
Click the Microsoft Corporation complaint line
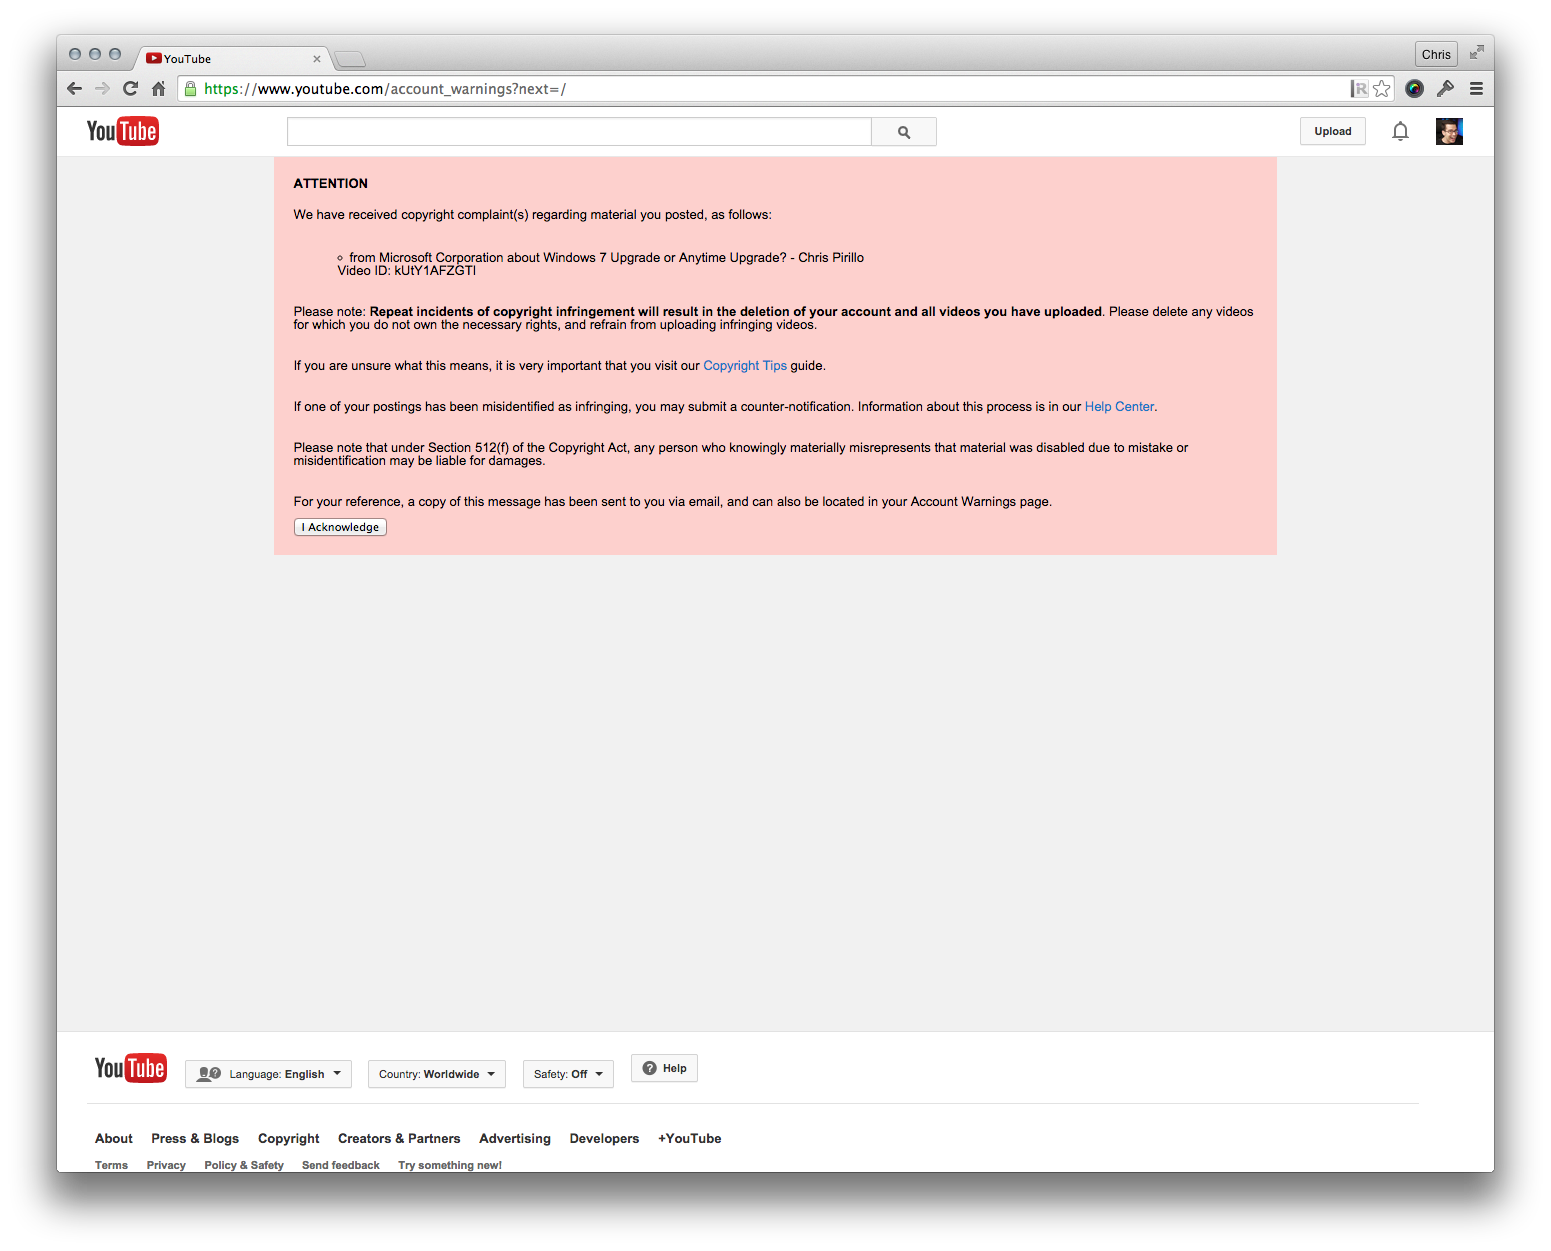[606, 258]
